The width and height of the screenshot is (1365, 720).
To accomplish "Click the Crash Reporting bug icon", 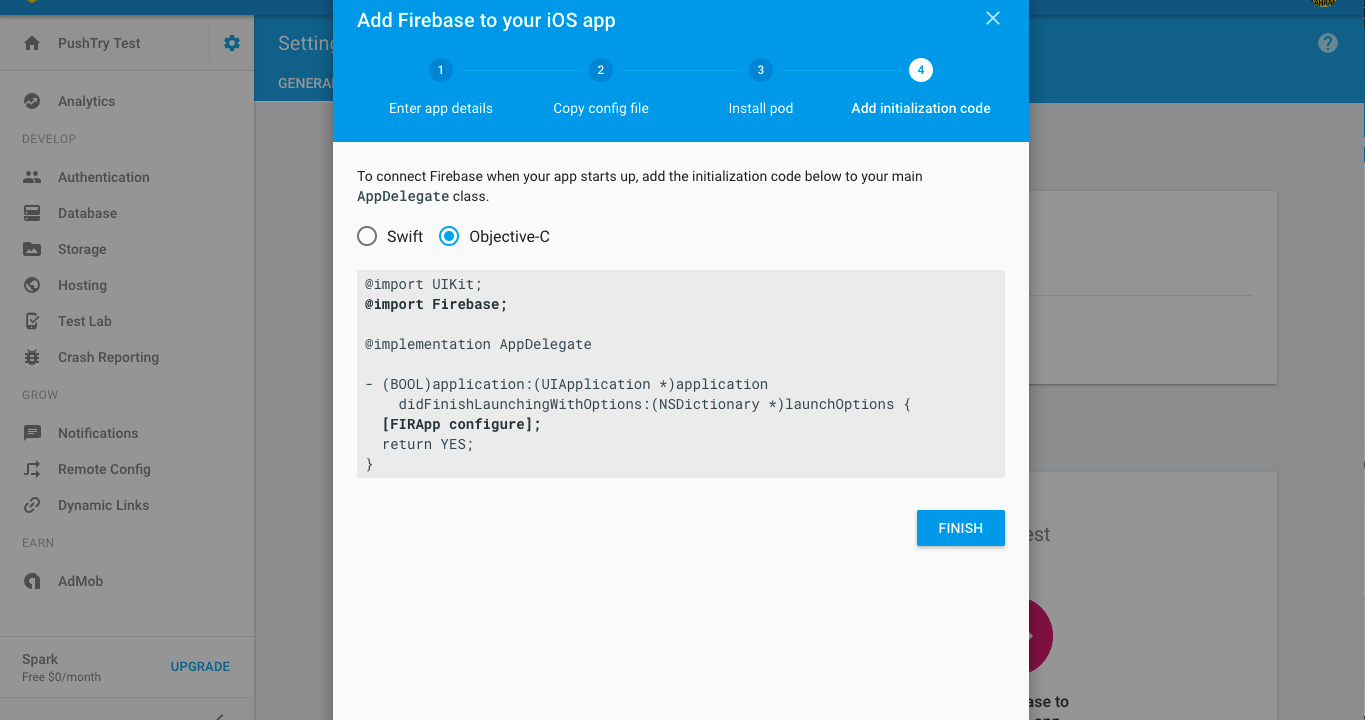I will 32,357.
